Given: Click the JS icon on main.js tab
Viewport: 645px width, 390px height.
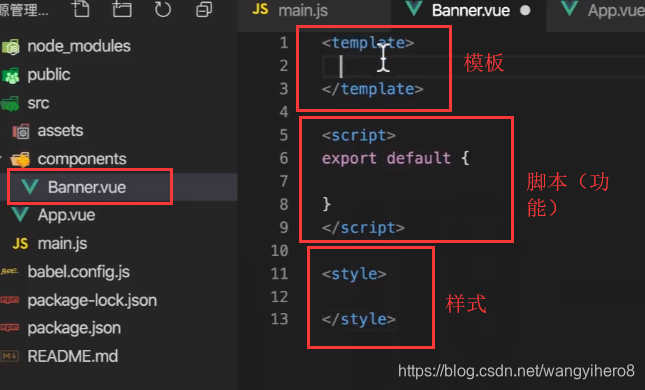Looking at the screenshot, I should 260,9.
